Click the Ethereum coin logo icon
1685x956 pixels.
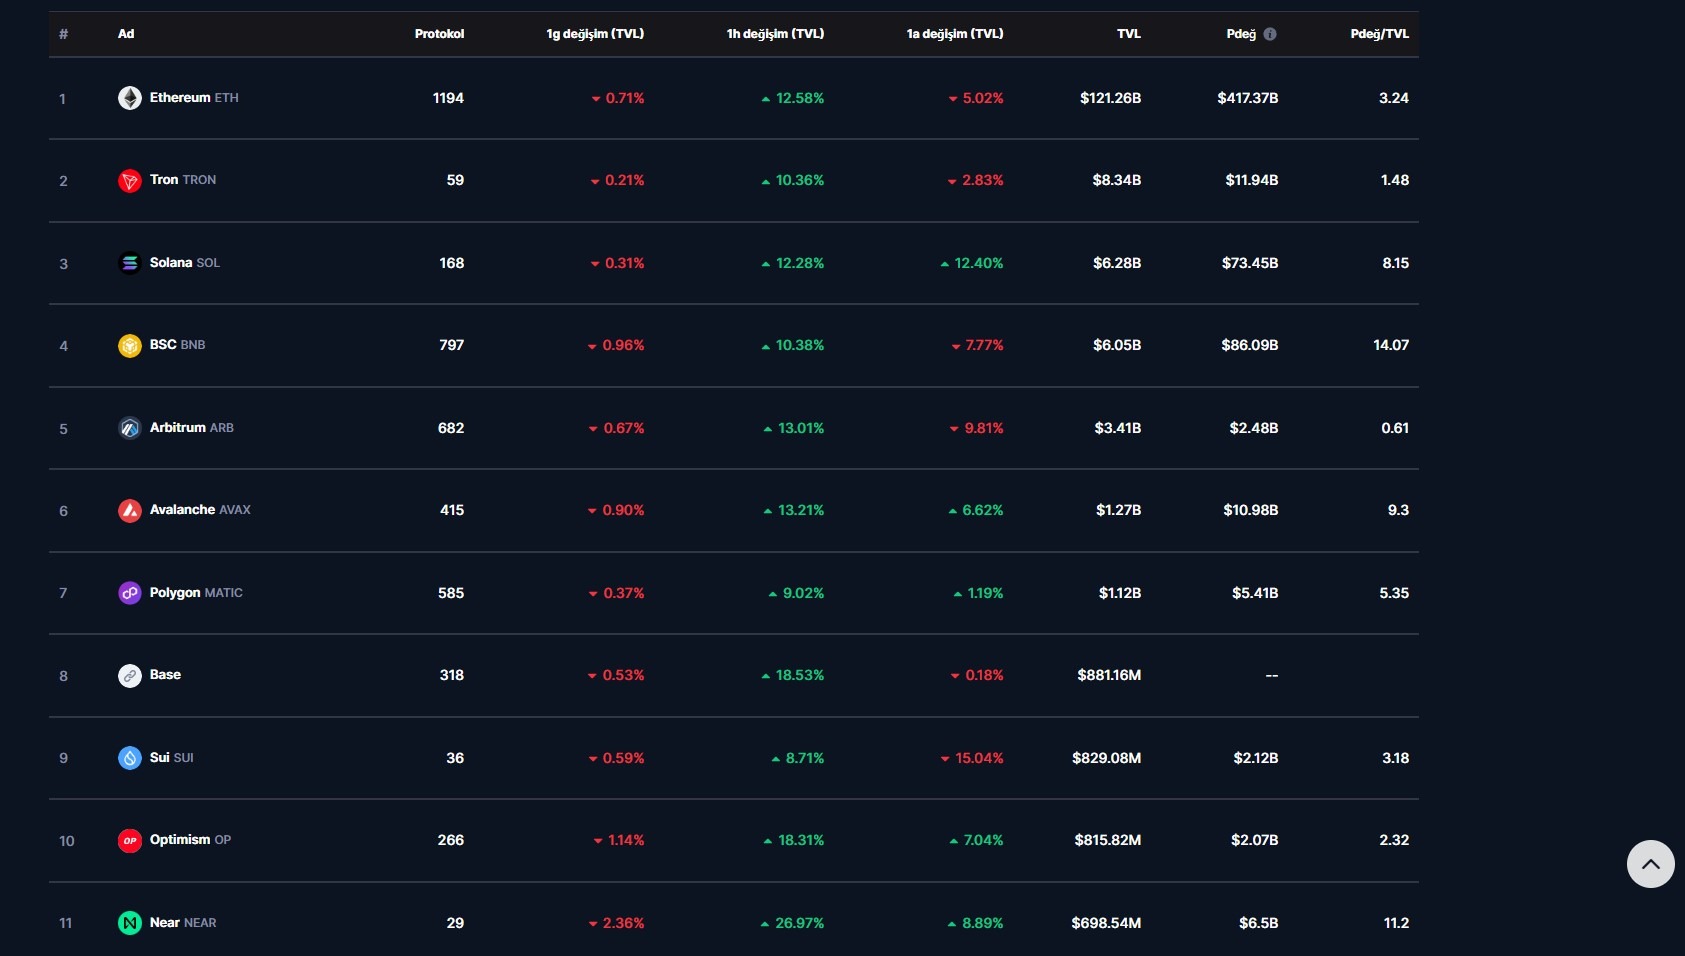130,98
